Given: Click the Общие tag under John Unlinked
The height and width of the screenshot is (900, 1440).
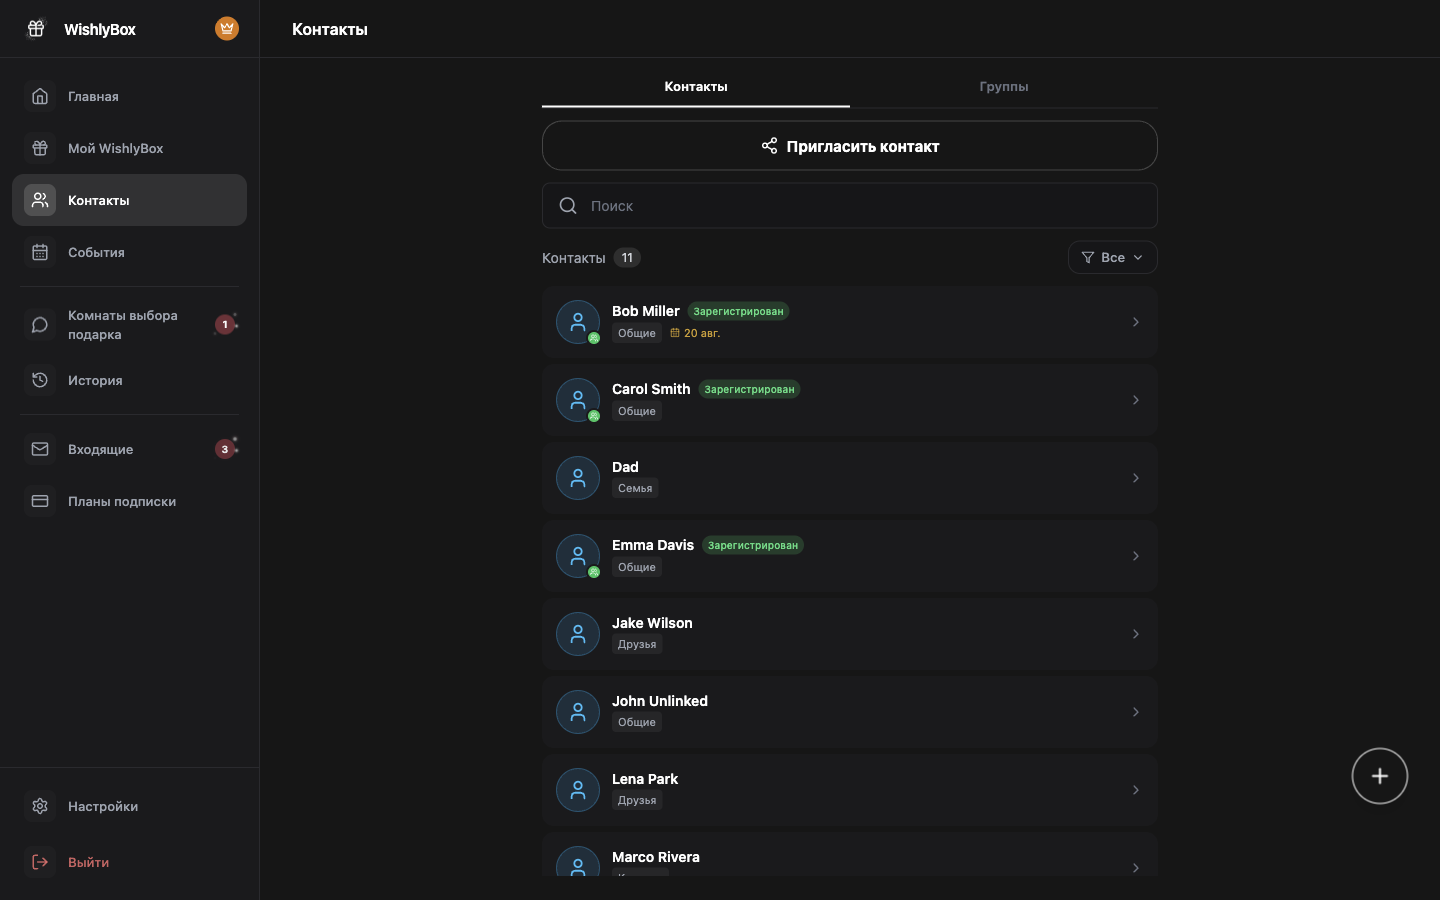Looking at the screenshot, I should point(637,722).
